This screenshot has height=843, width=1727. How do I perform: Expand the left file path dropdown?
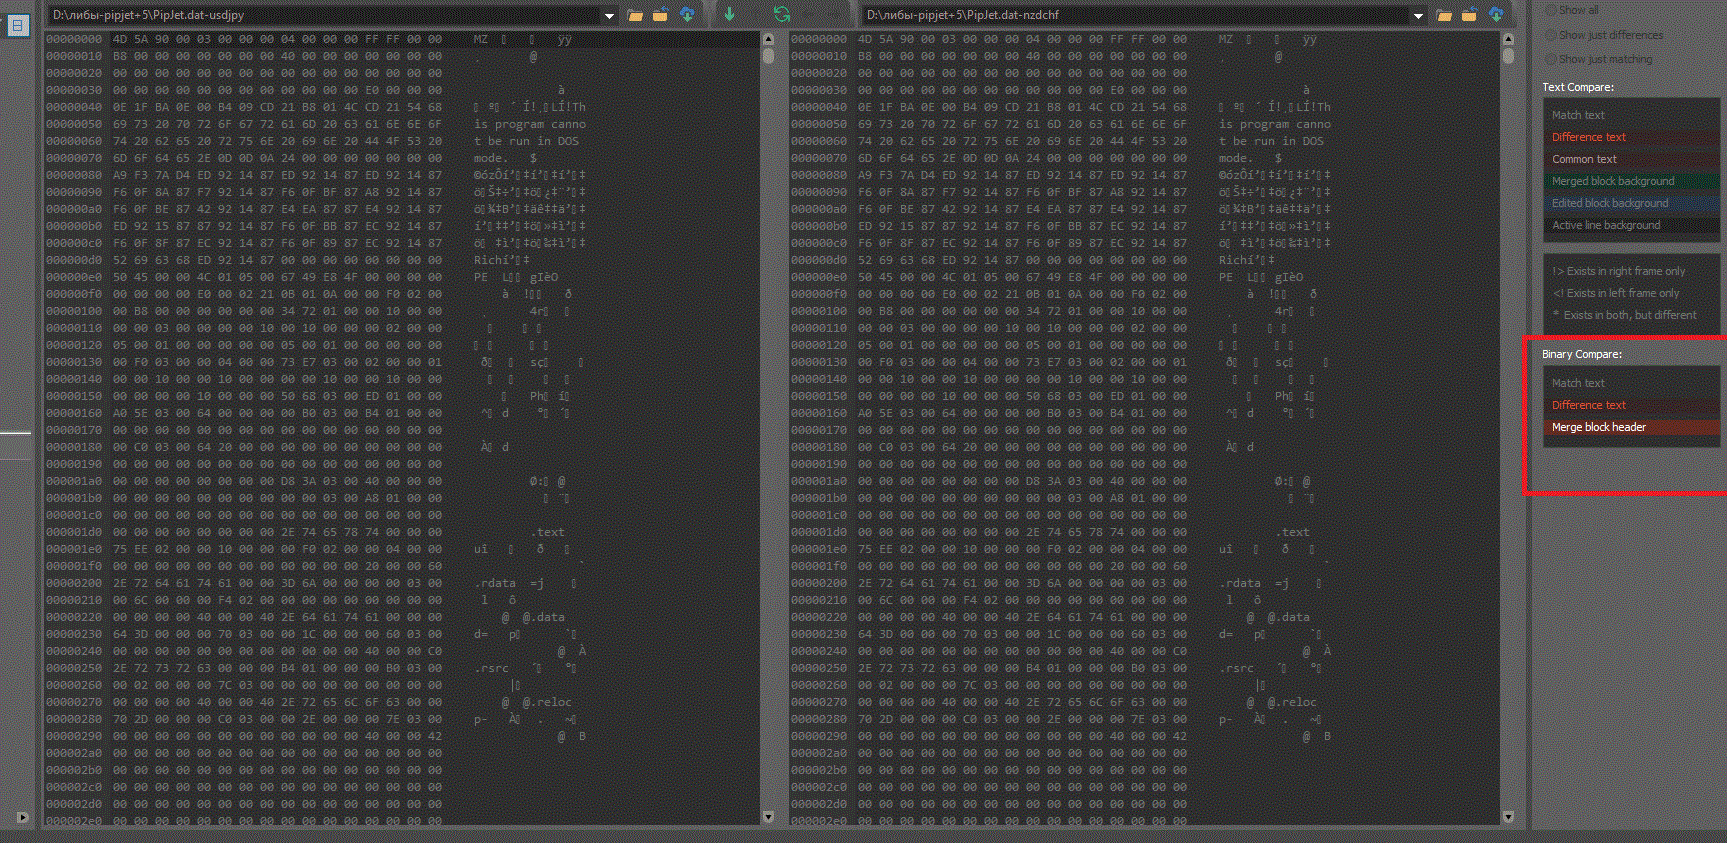[x=608, y=15]
